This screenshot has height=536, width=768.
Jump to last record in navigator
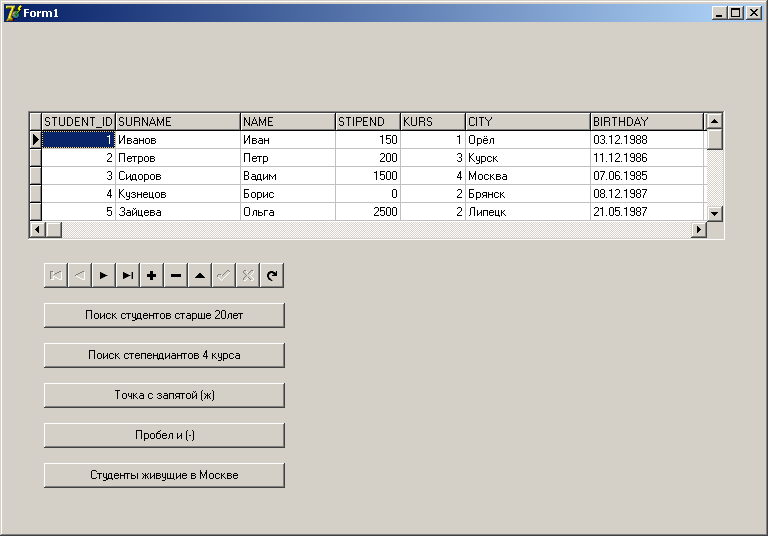pos(128,275)
